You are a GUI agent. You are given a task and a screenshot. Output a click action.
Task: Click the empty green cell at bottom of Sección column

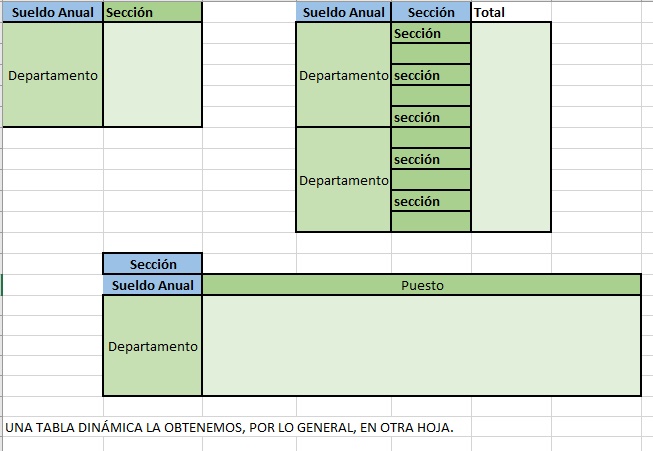tap(431, 222)
